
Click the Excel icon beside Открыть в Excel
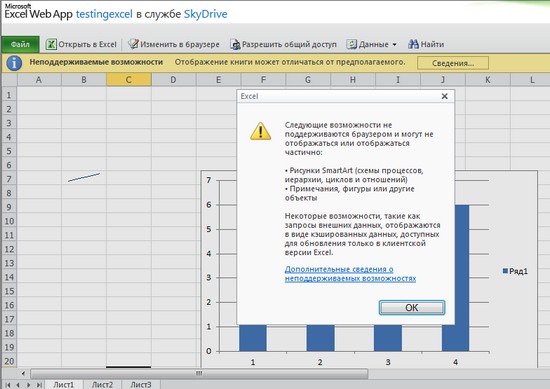[x=51, y=44]
